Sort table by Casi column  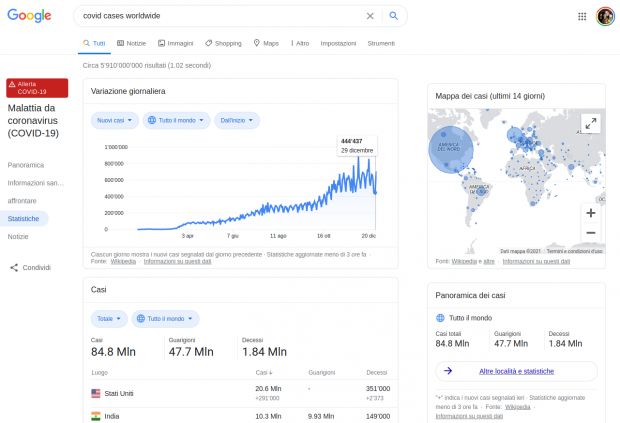[264, 372]
